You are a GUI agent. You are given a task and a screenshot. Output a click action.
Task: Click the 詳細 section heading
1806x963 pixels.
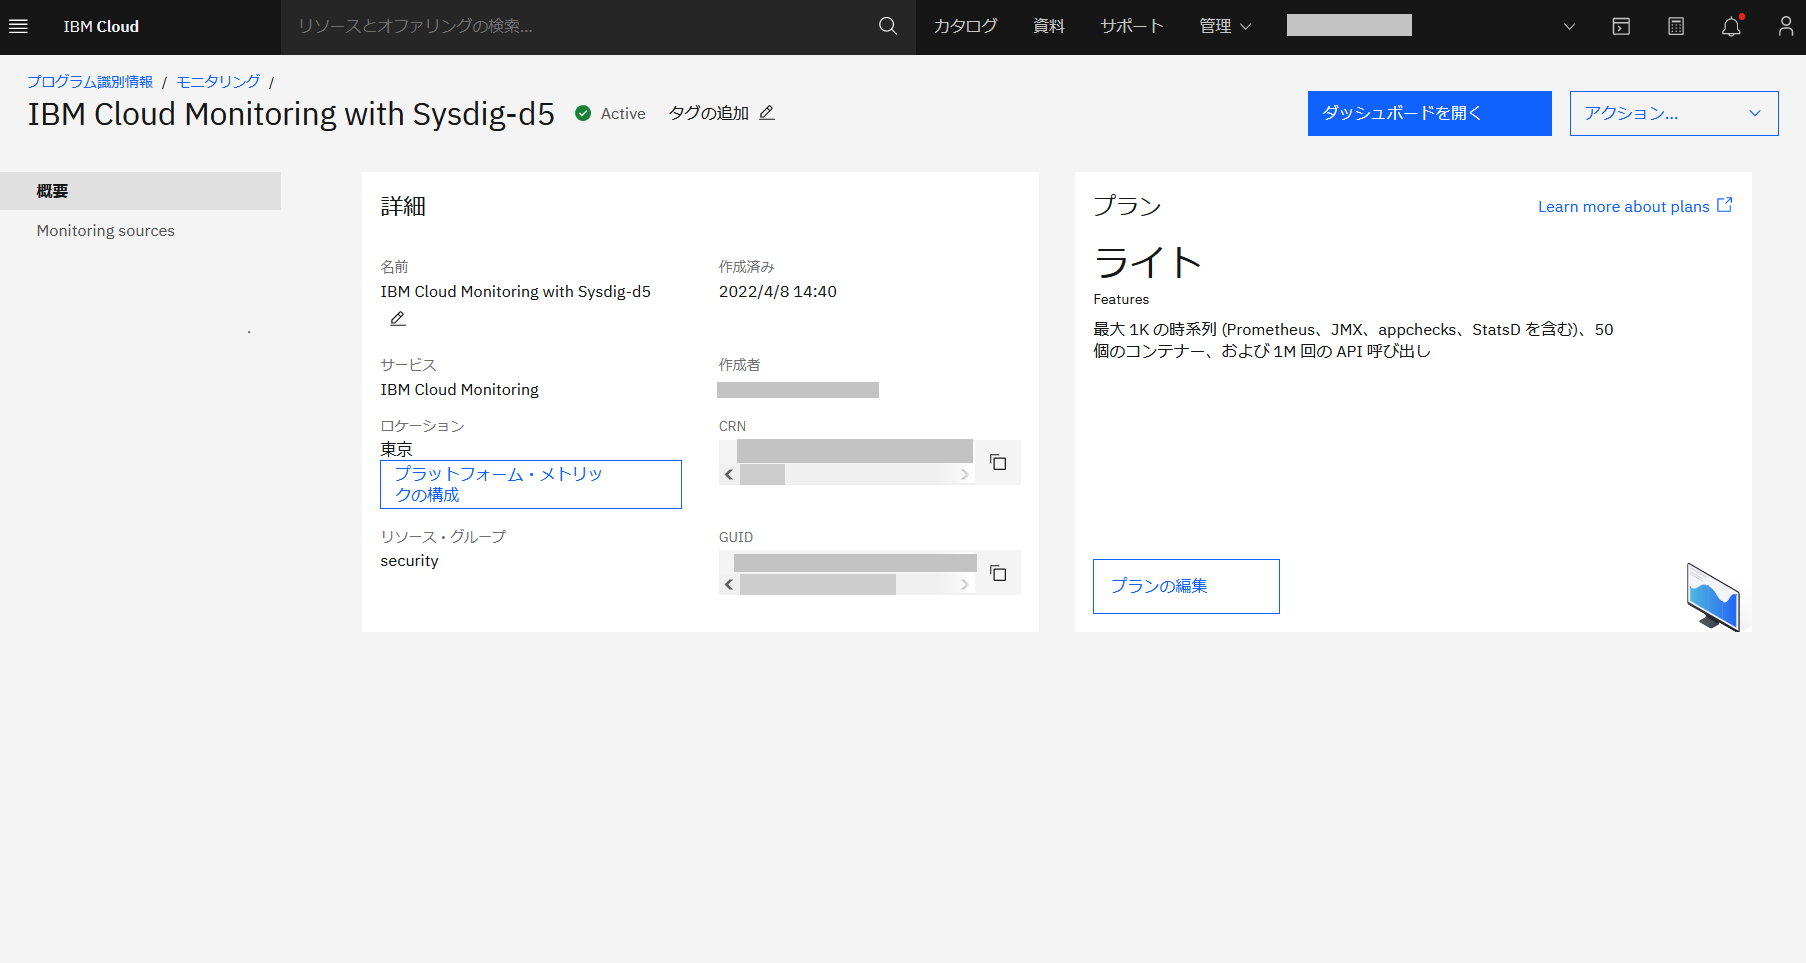pyautogui.click(x=403, y=206)
